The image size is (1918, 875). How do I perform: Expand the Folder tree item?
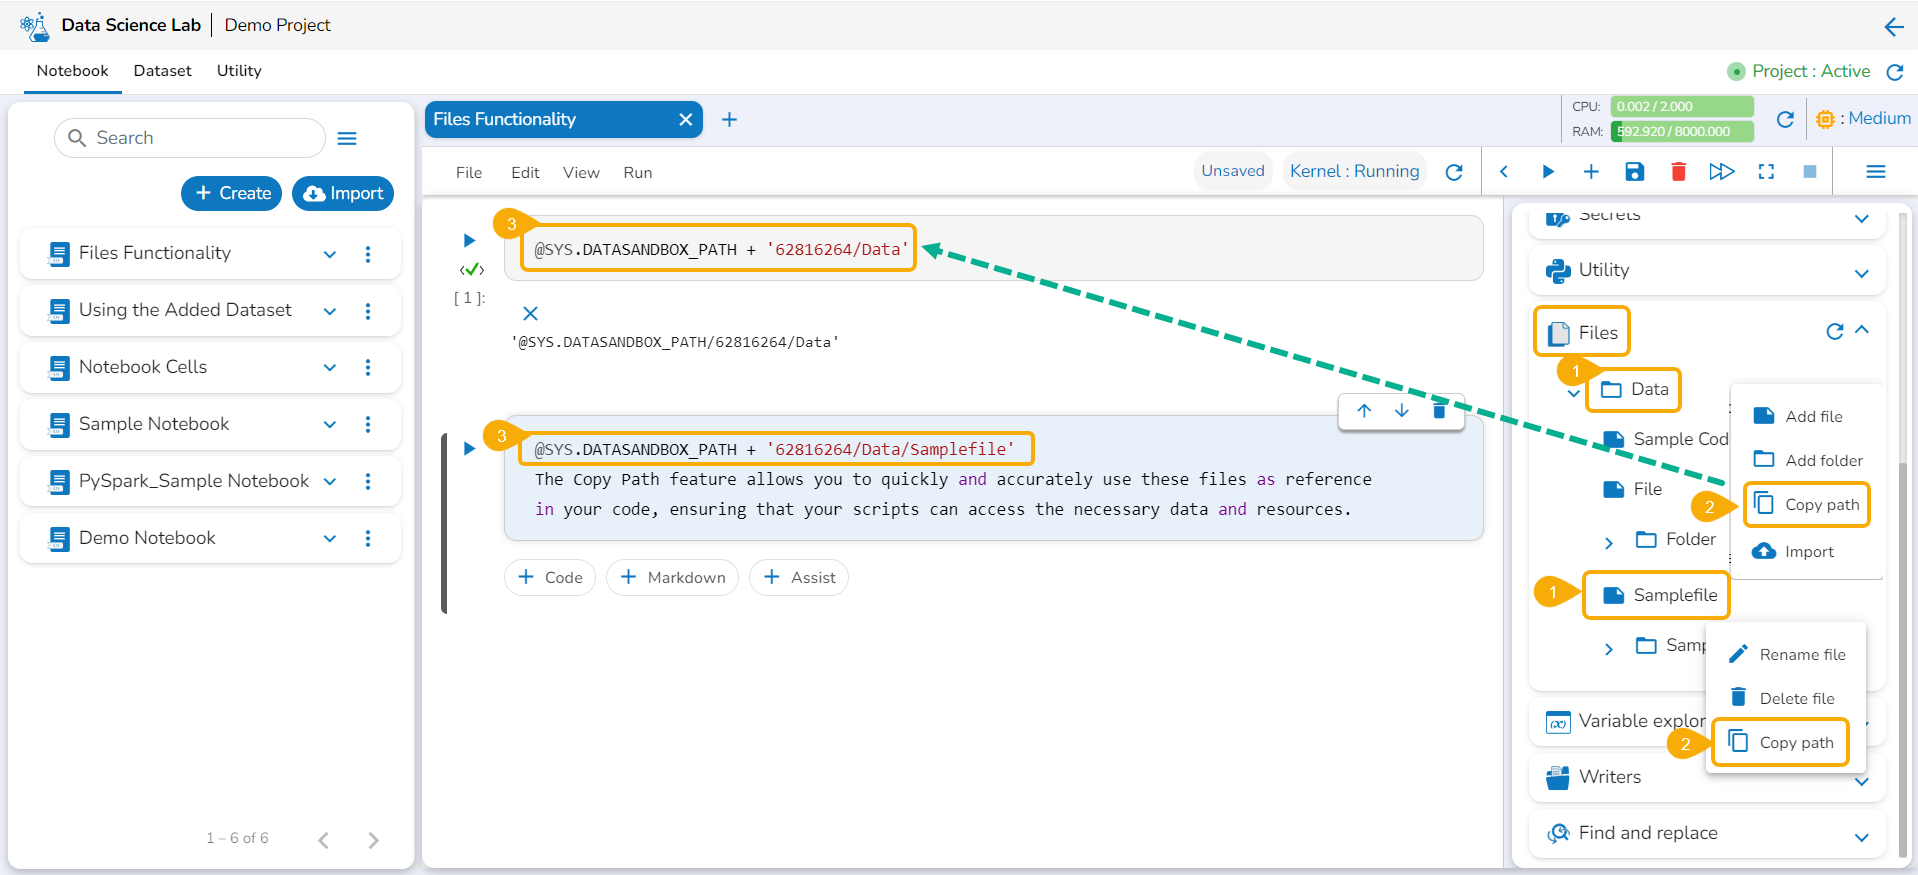[1608, 543]
